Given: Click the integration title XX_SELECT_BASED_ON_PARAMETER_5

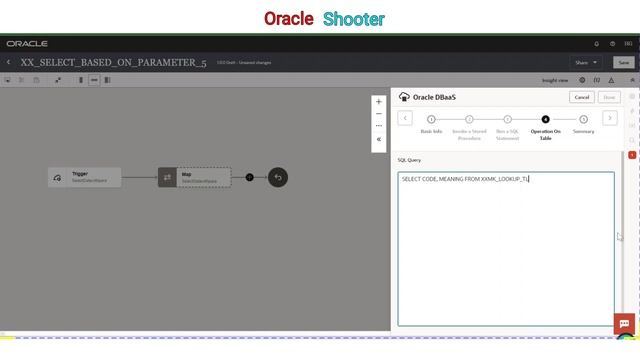Looking at the screenshot, I should 113,62.
